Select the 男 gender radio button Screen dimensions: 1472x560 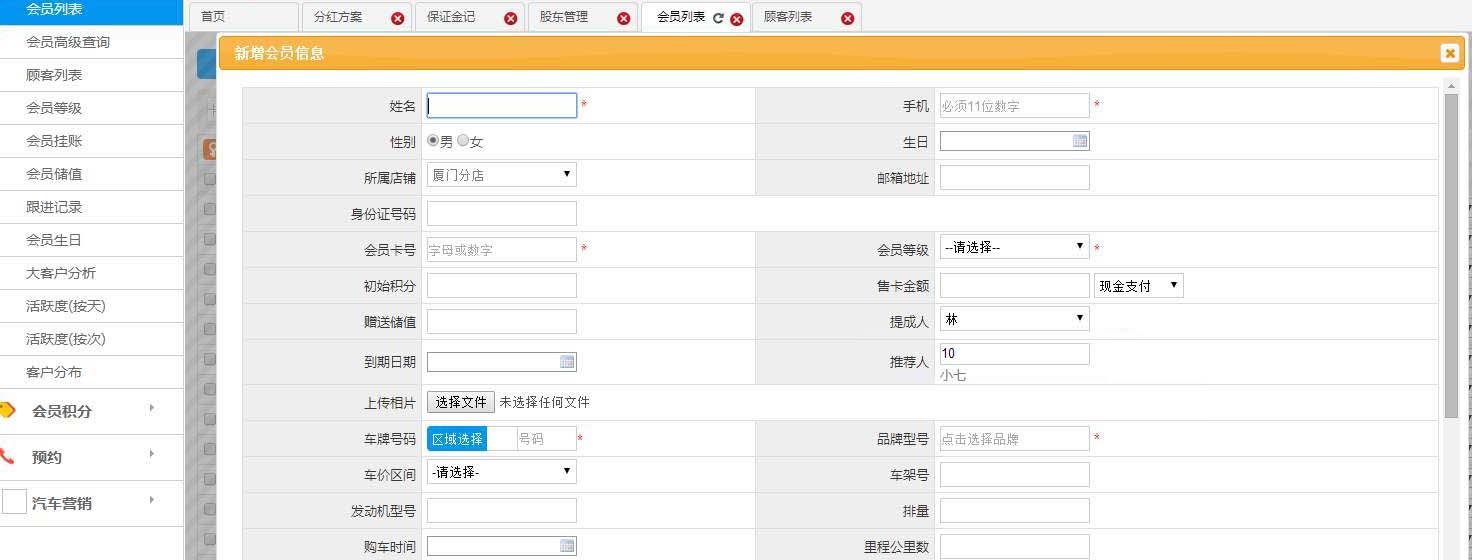pos(433,141)
